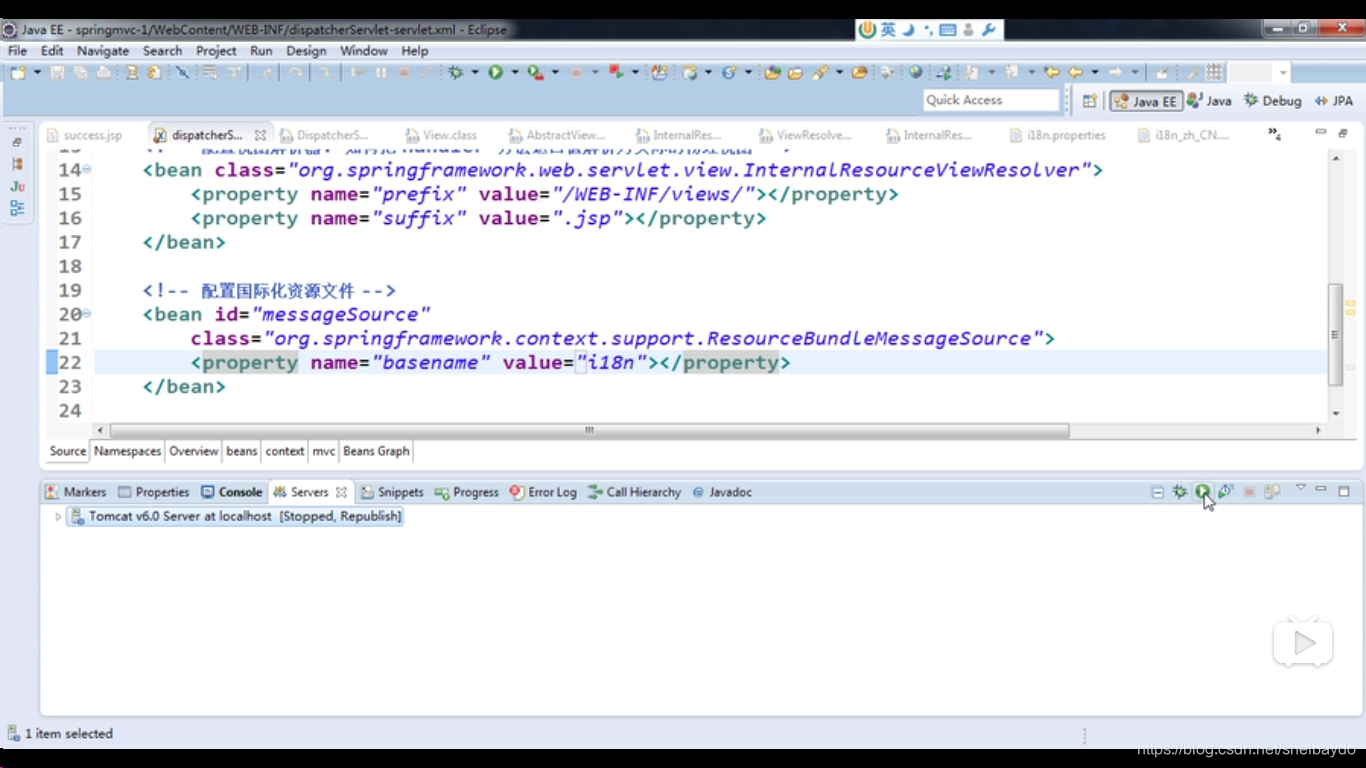Fold the bean element at line 20
This screenshot has height=768, width=1366.
(x=87, y=313)
